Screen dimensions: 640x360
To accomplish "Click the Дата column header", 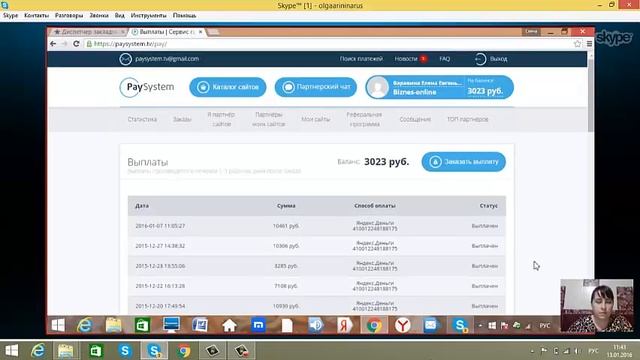I will 142,206.
